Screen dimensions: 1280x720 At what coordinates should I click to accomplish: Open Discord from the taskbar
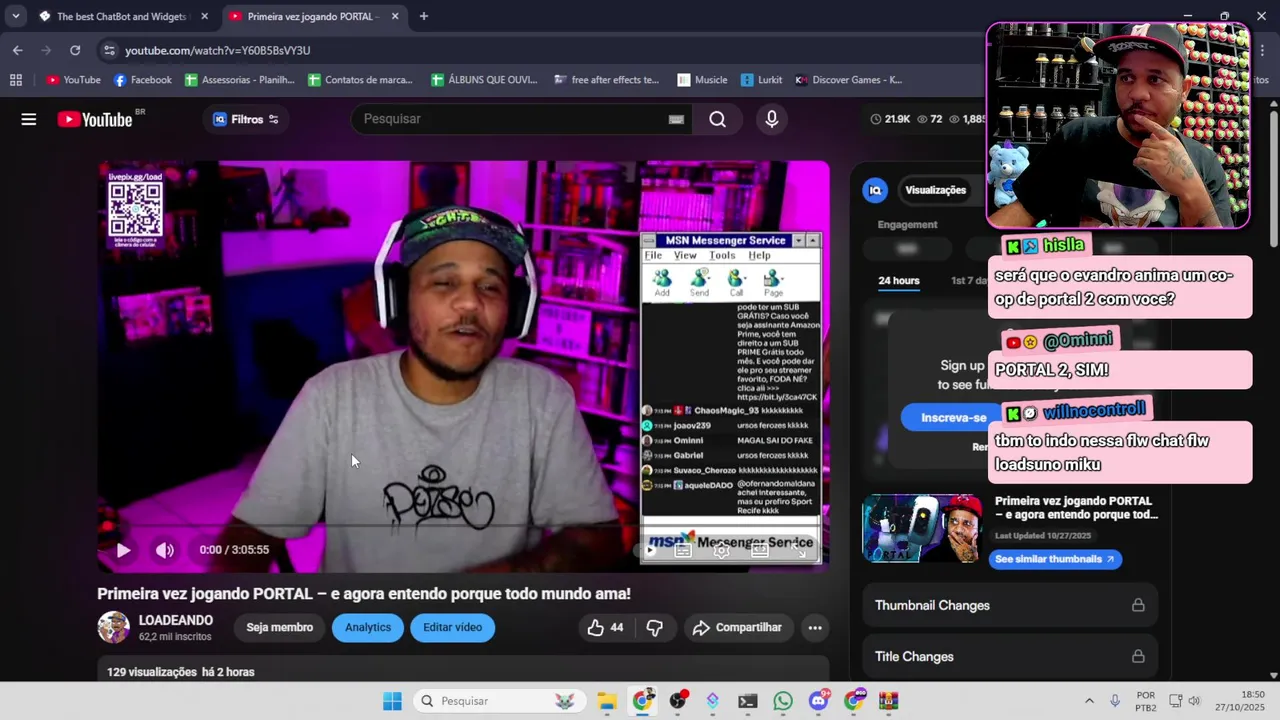click(819, 701)
